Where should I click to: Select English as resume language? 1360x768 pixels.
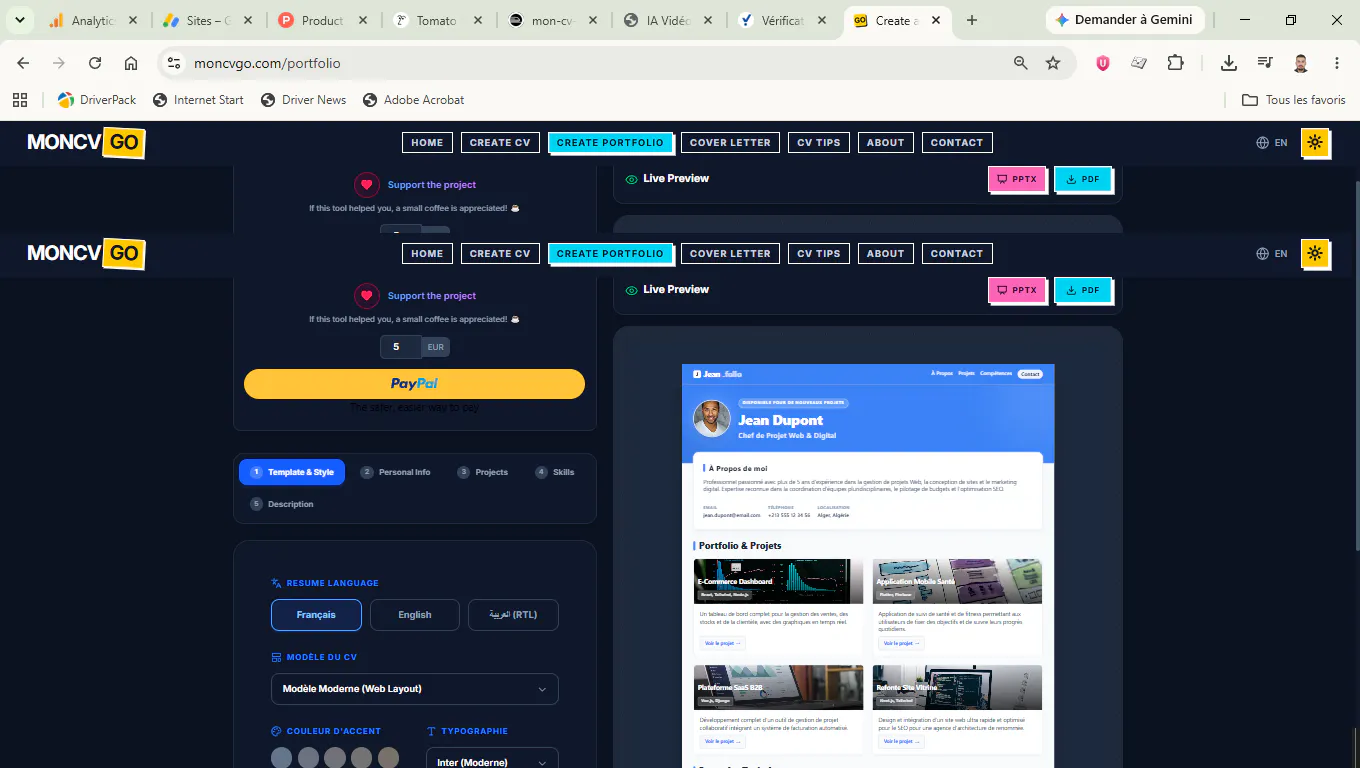[415, 615]
